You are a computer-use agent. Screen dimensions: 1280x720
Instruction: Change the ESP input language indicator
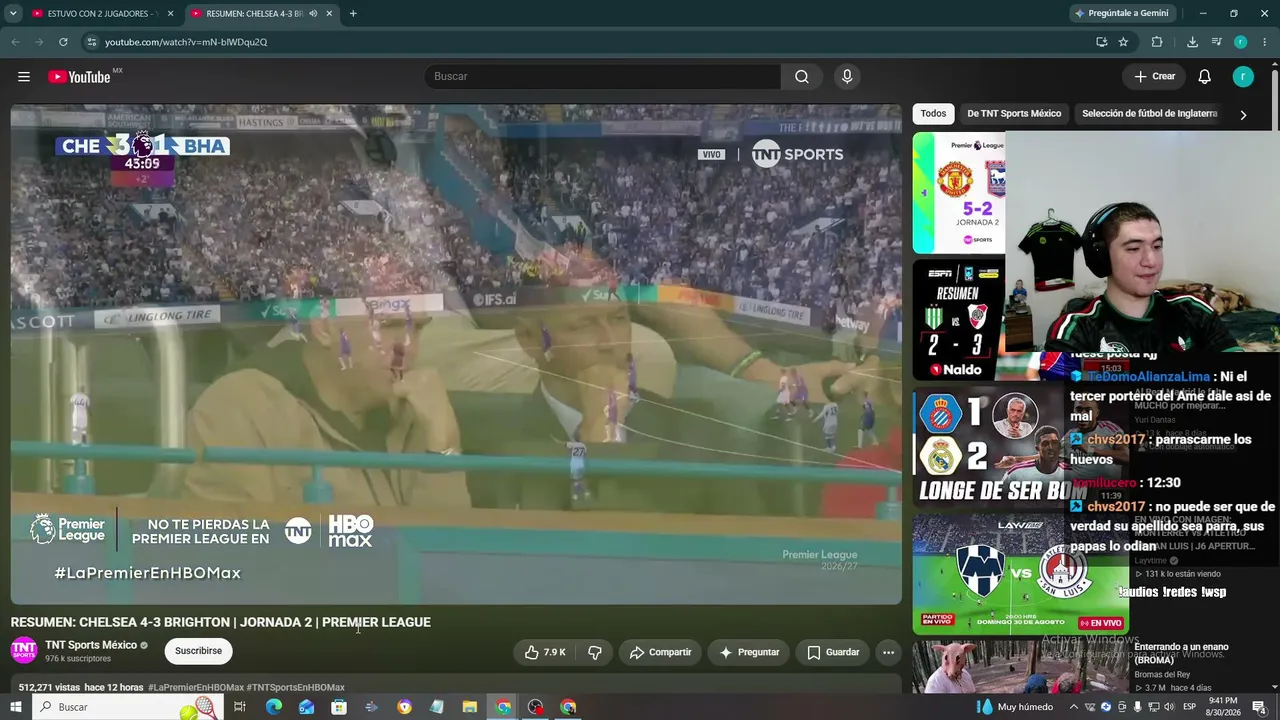pyautogui.click(x=1190, y=707)
